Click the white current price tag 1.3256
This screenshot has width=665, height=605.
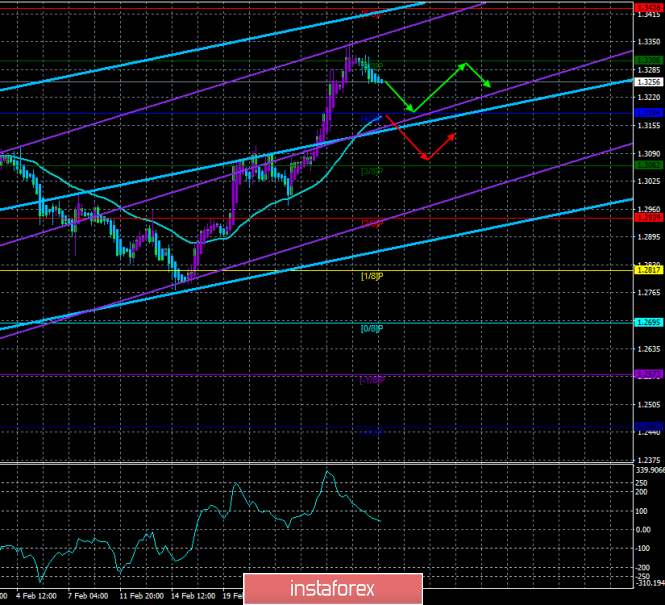point(649,82)
